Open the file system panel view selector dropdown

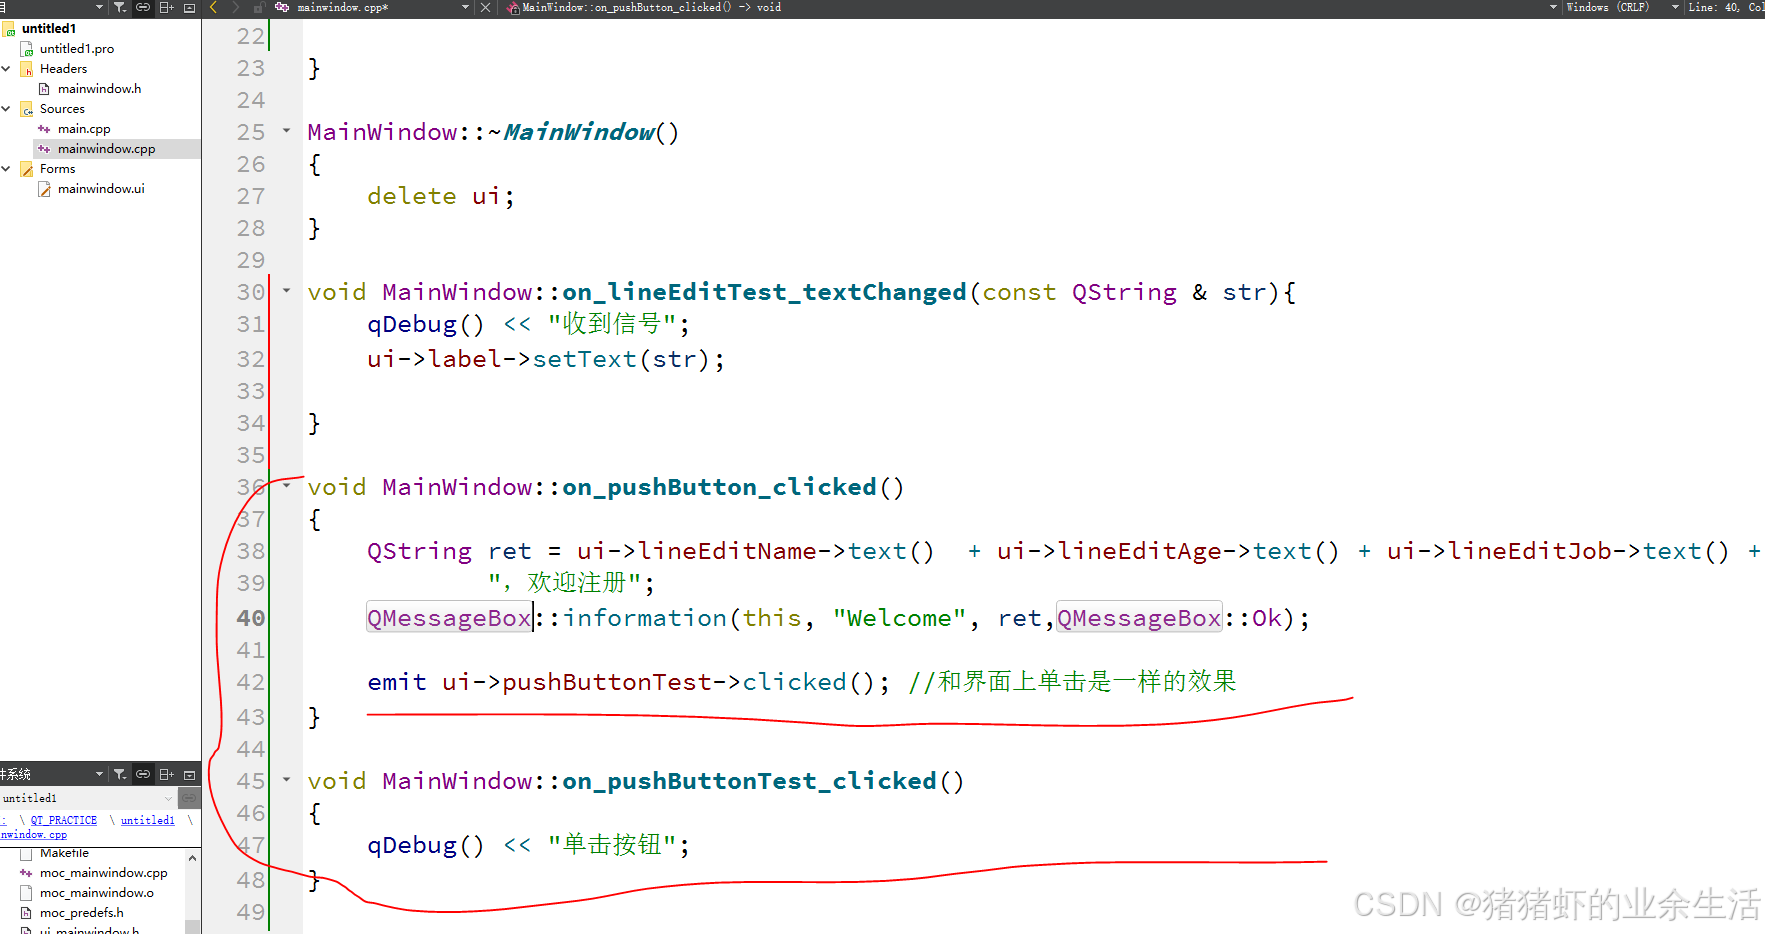pyautogui.click(x=99, y=774)
